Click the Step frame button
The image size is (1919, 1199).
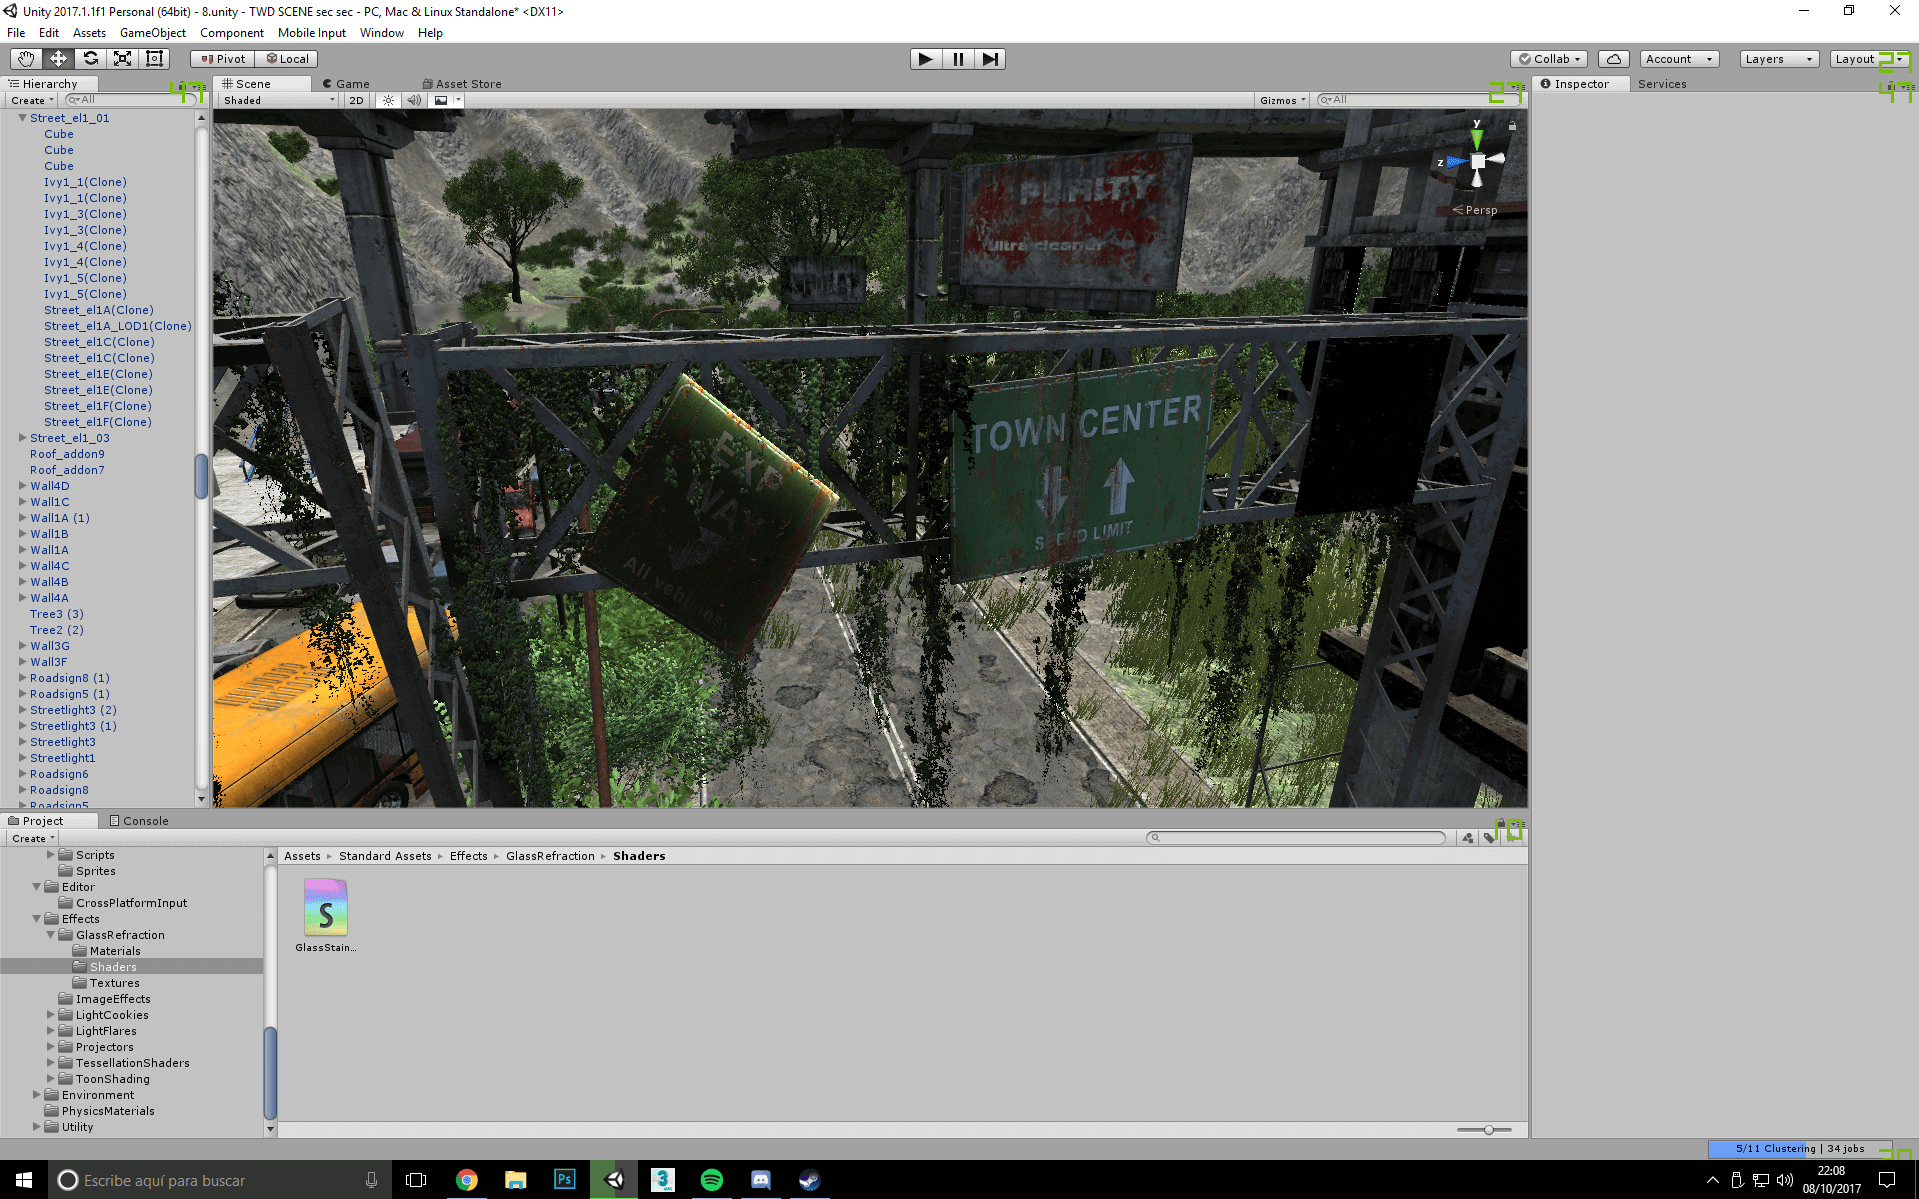(x=990, y=59)
